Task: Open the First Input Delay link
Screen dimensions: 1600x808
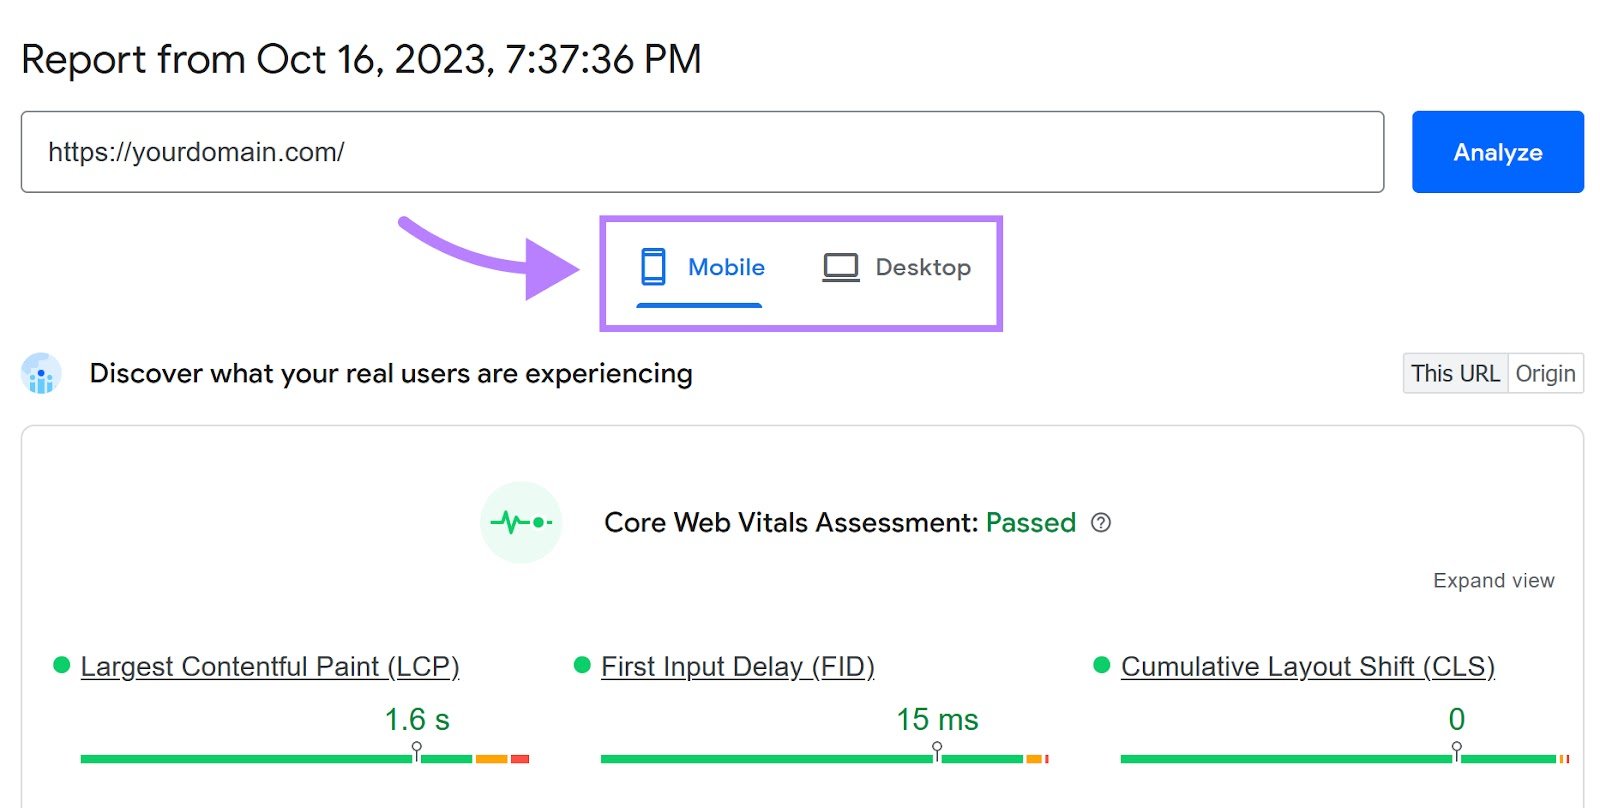Action: tap(739, 665)
